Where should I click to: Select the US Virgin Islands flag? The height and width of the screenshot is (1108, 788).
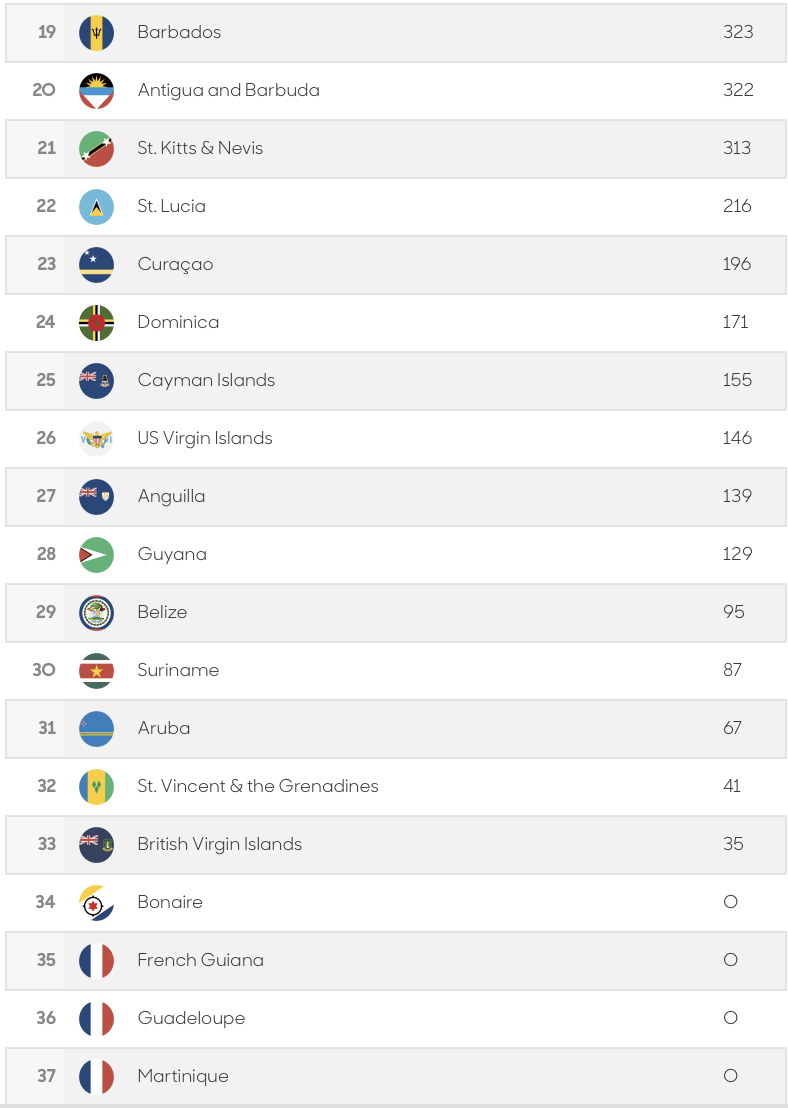pyautogui.click(x=96, y=438)
